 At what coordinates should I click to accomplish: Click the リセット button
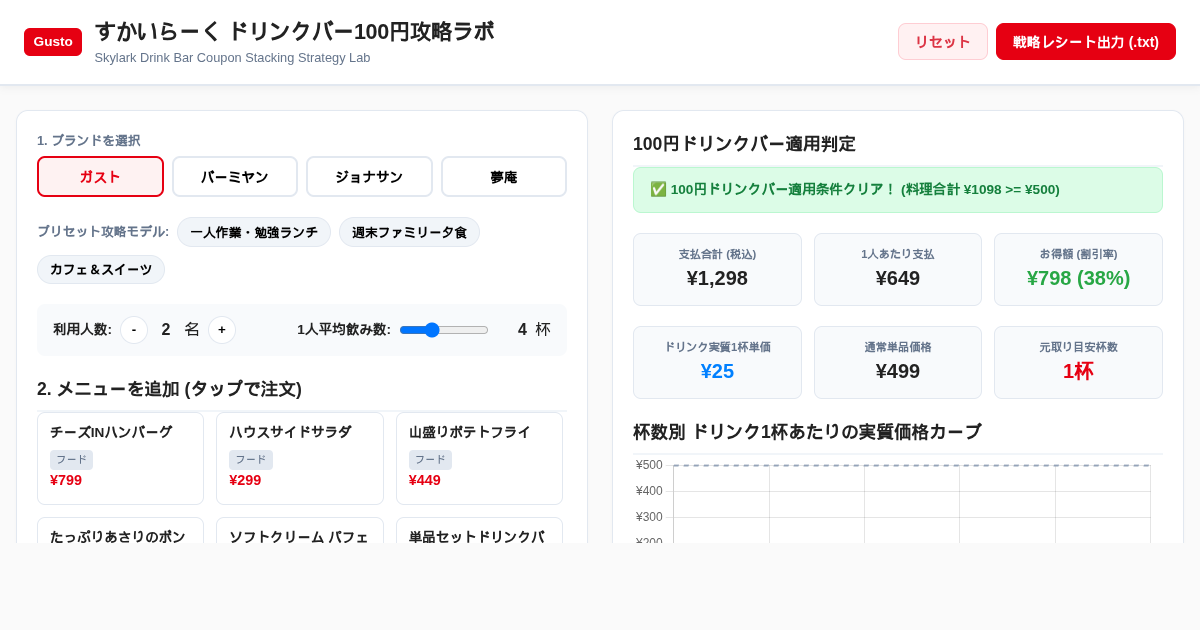943,42
